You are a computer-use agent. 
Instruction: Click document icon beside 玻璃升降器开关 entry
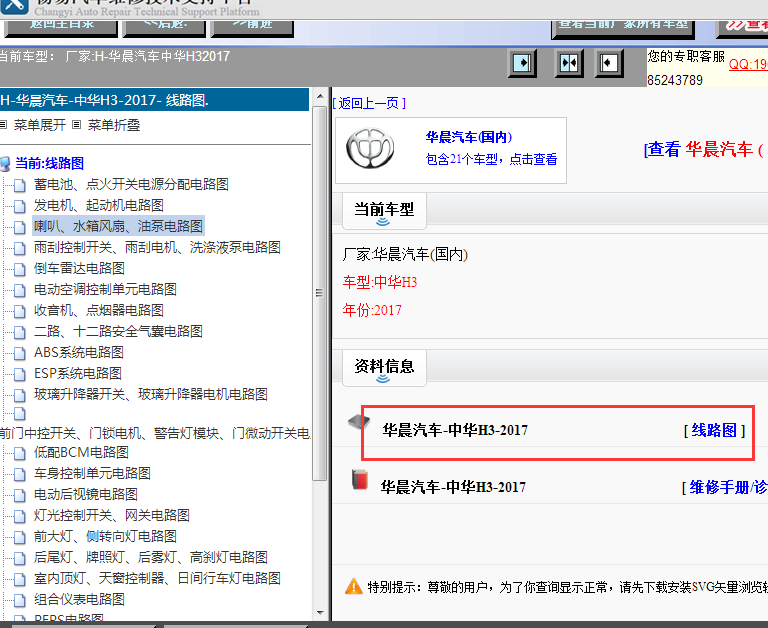[20, 395]
